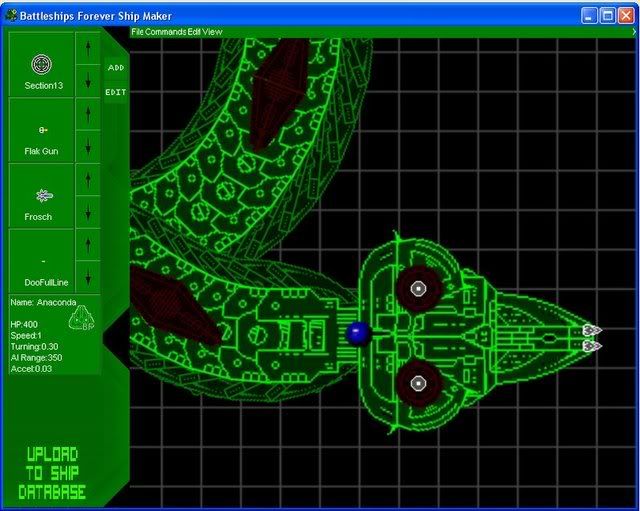Select the upper turret on the ship head
Viewport: 640px width, 511px height.
coord(418,289)
